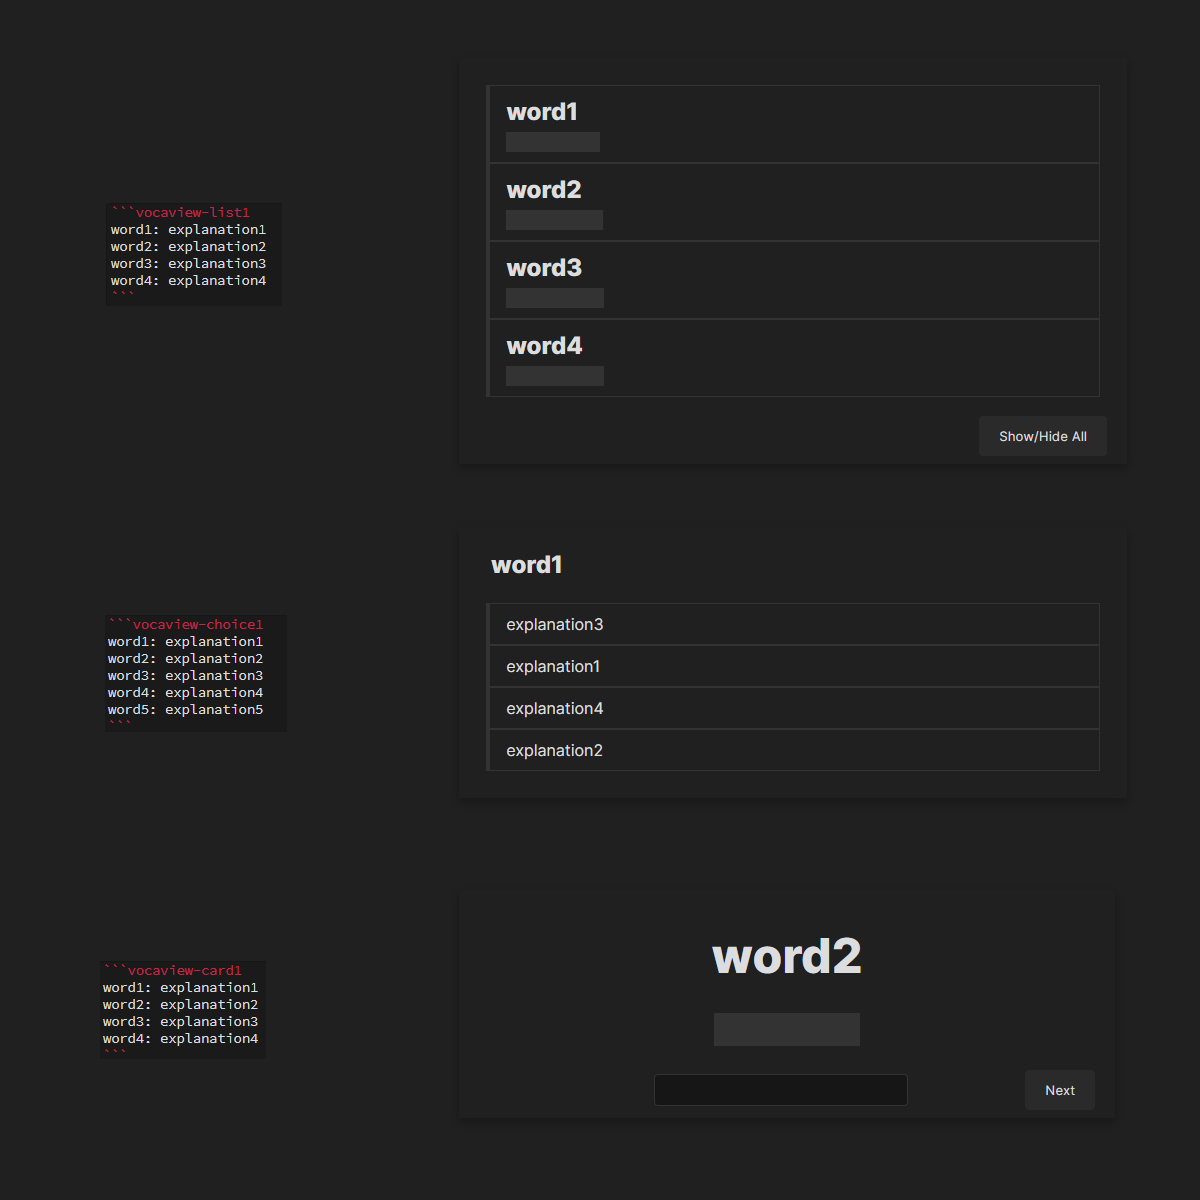Click the Next button on card
The width and height of the screenshot is (1200, 1200).
(x=1060, y=1090)
